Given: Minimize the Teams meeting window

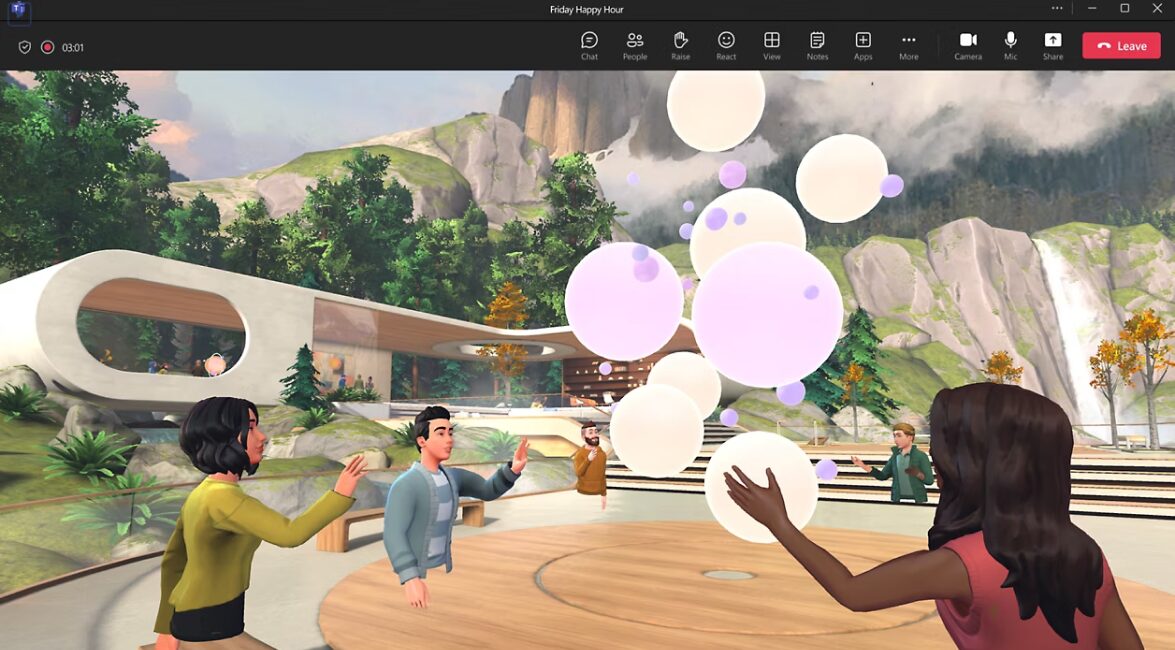Looking at the screenshot, I should [x=1092, y=8].
